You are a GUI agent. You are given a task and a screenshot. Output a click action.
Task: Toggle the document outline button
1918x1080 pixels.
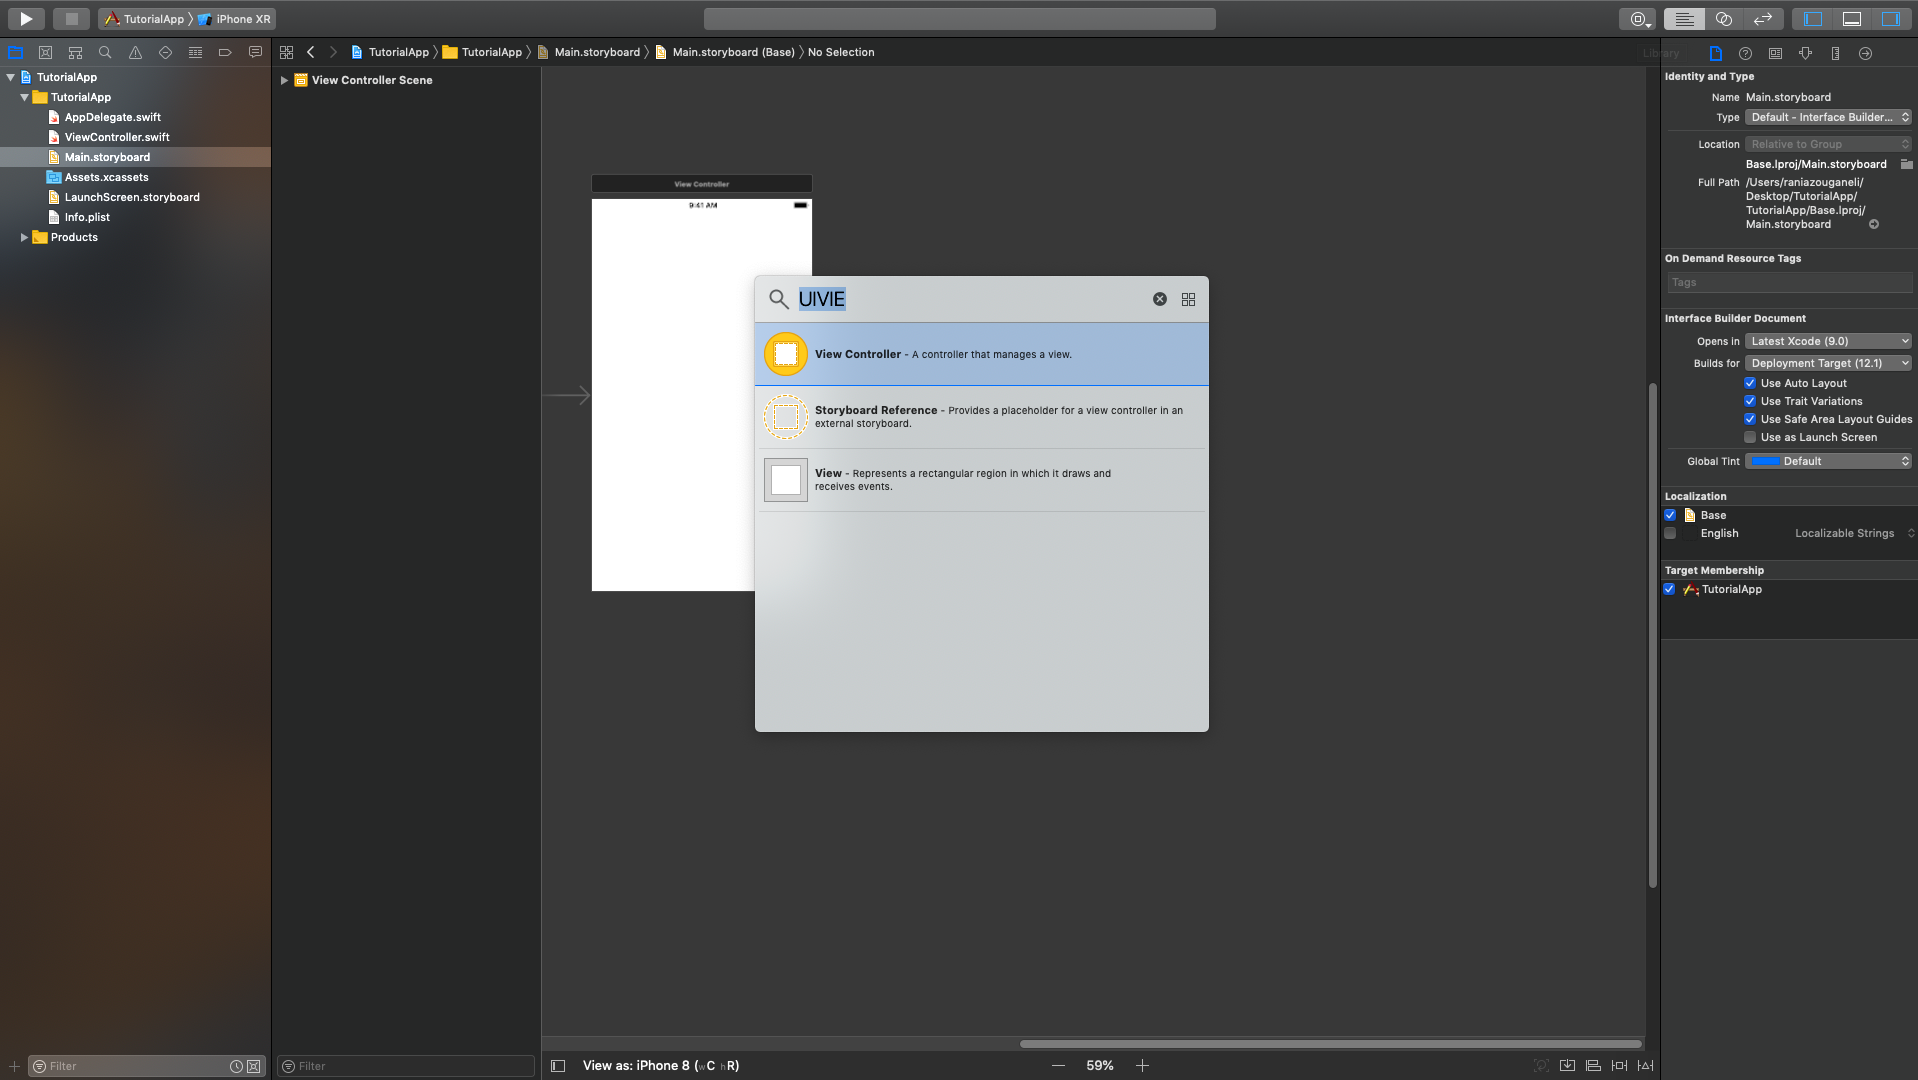click(x=558, y=1066)
